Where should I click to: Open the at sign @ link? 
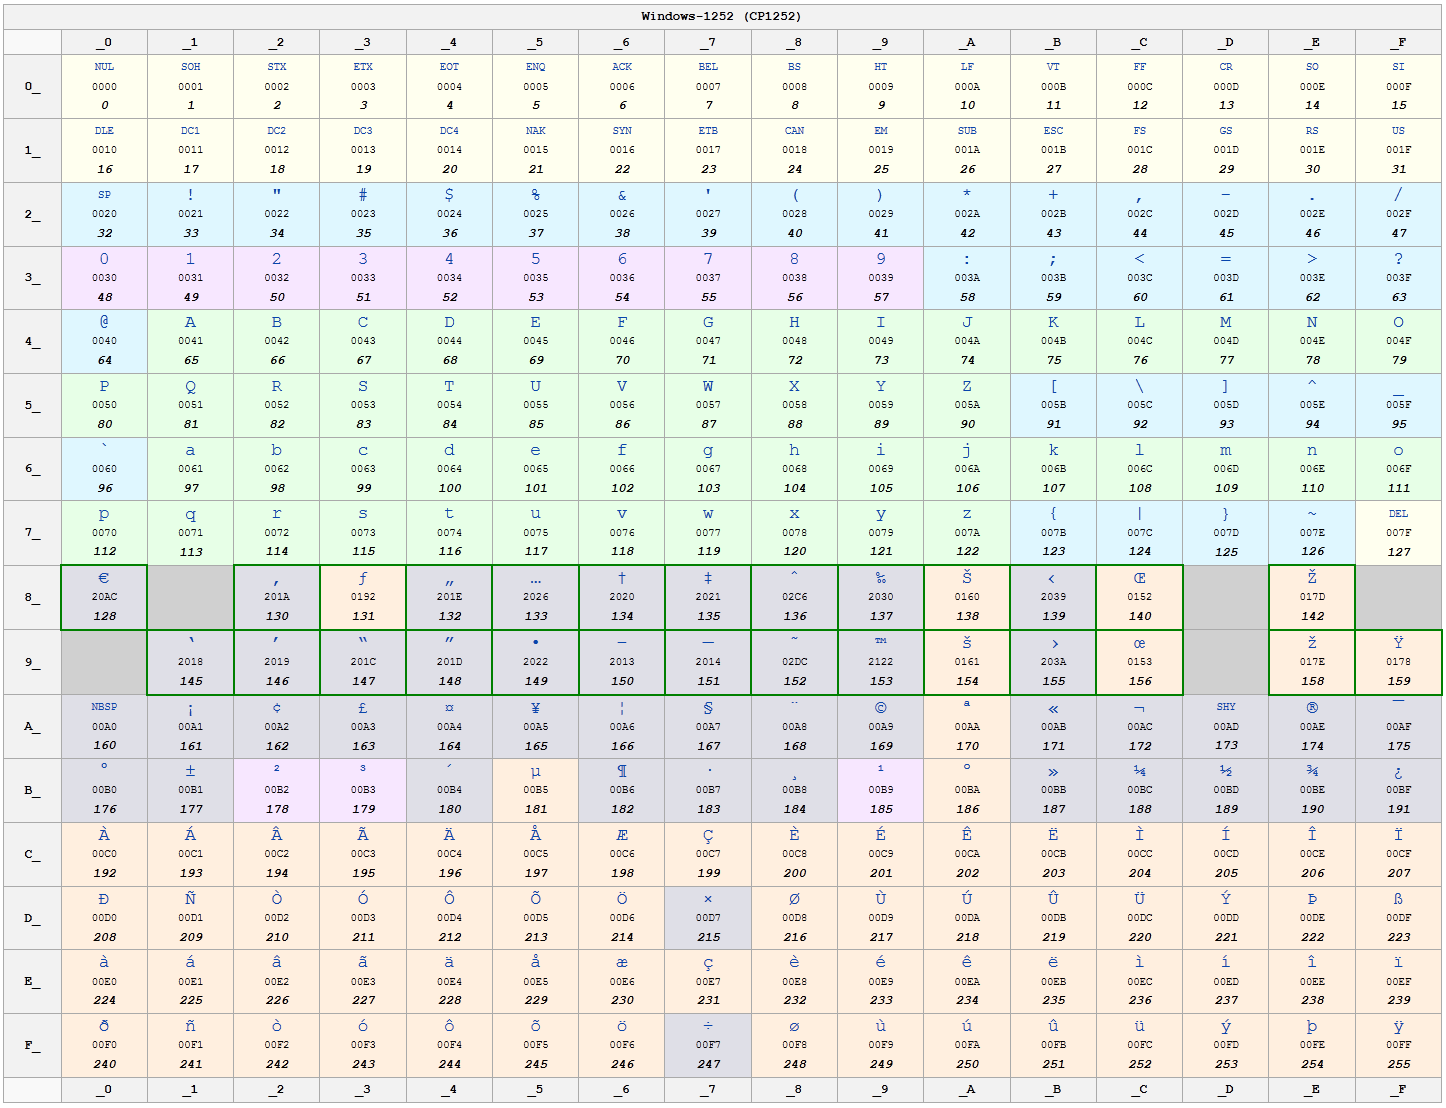104,322
